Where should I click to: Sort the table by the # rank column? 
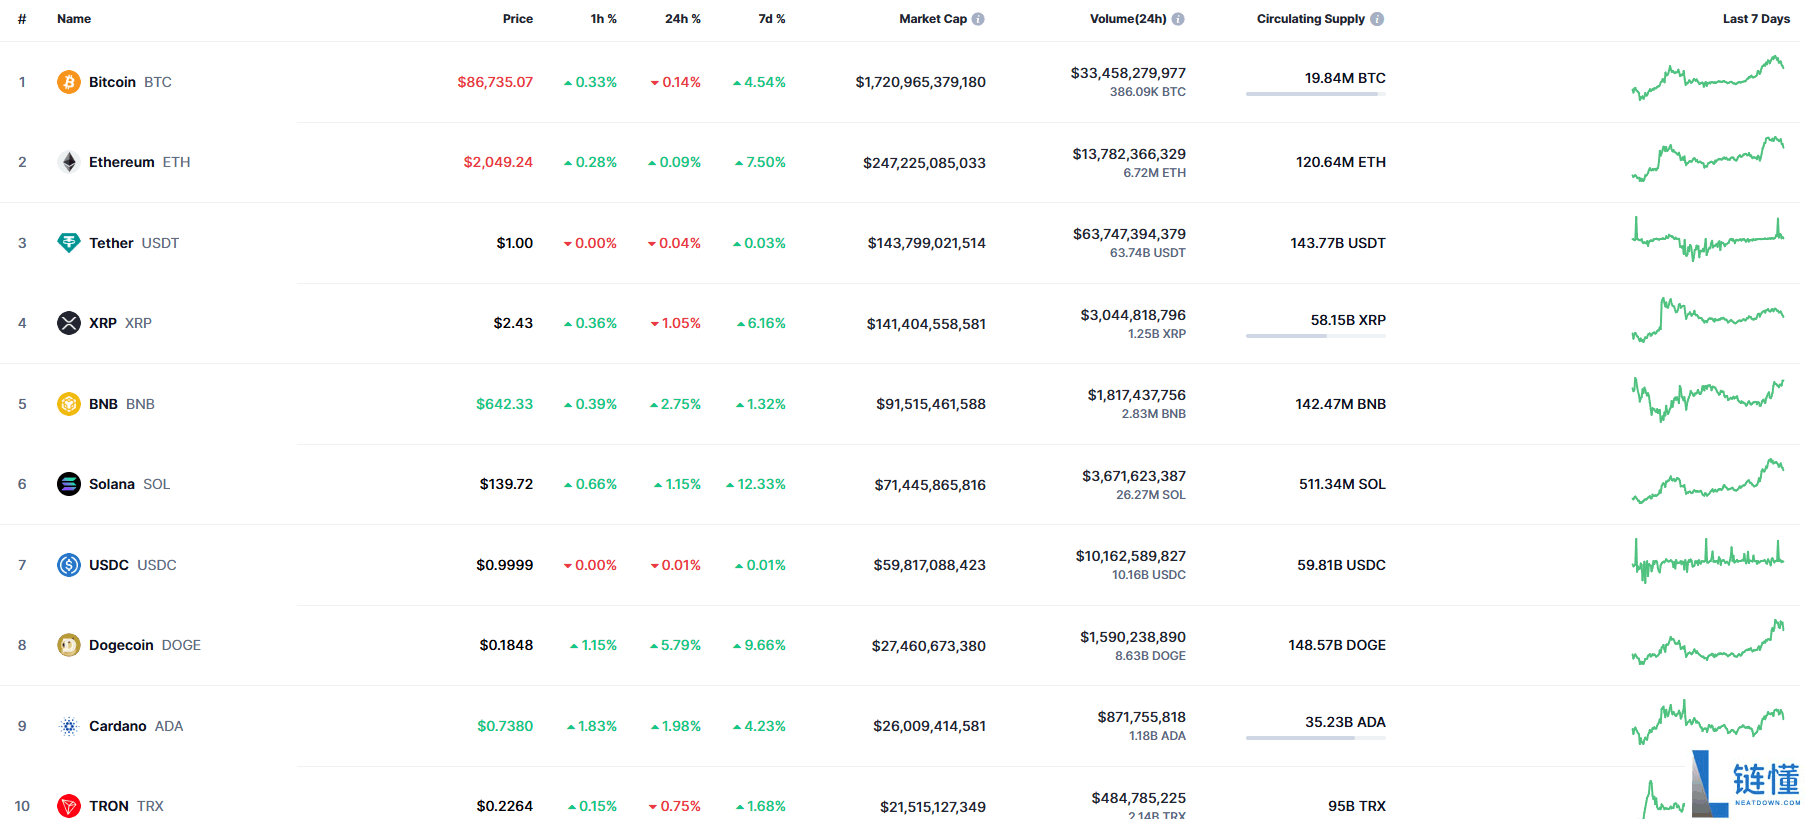(22, 19)
